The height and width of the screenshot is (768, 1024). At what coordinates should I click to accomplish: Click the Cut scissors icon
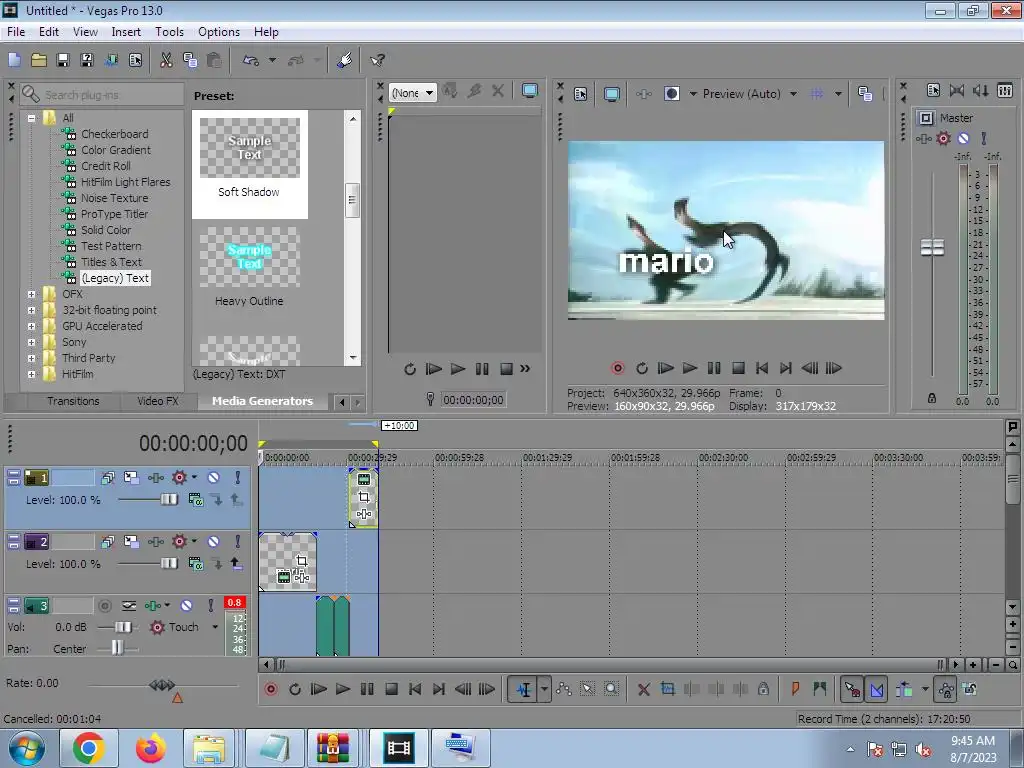(166, 60)
